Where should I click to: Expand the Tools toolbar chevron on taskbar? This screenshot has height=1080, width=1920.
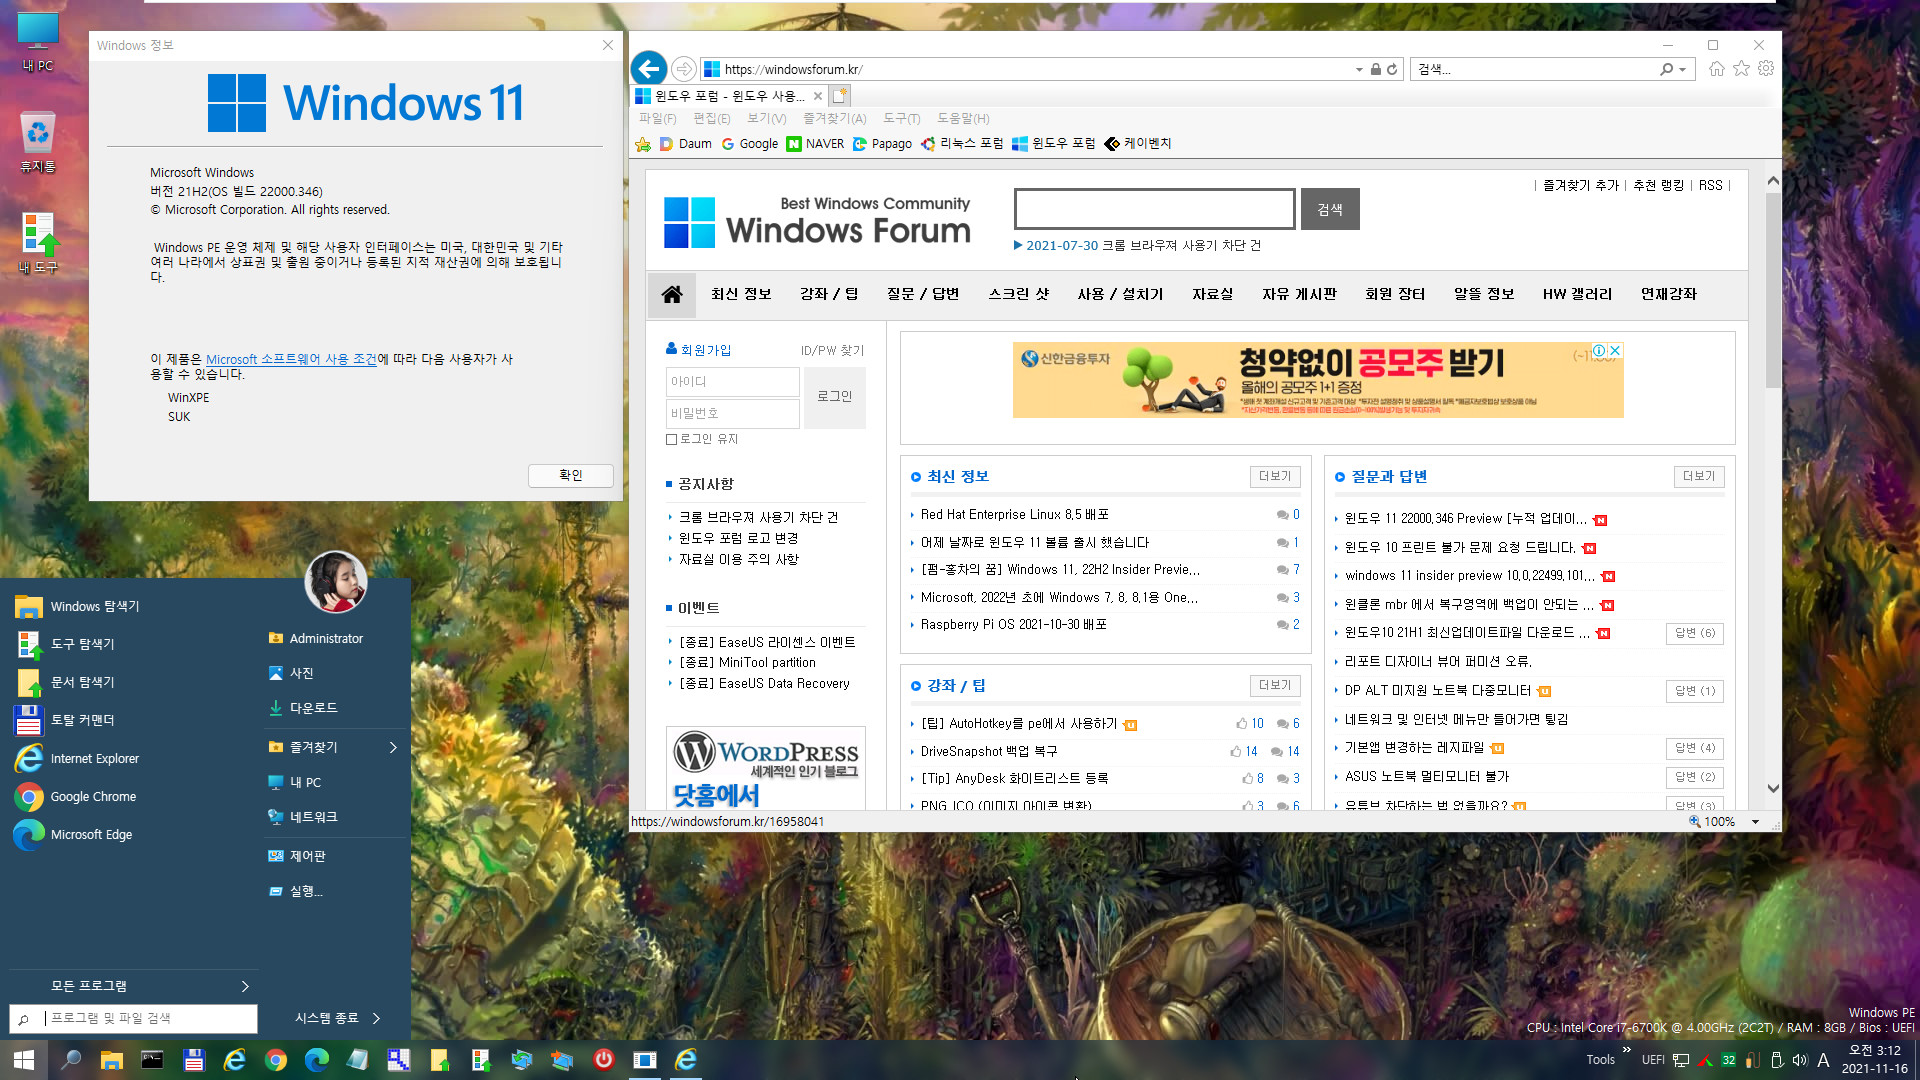tap(1627, 1050)
